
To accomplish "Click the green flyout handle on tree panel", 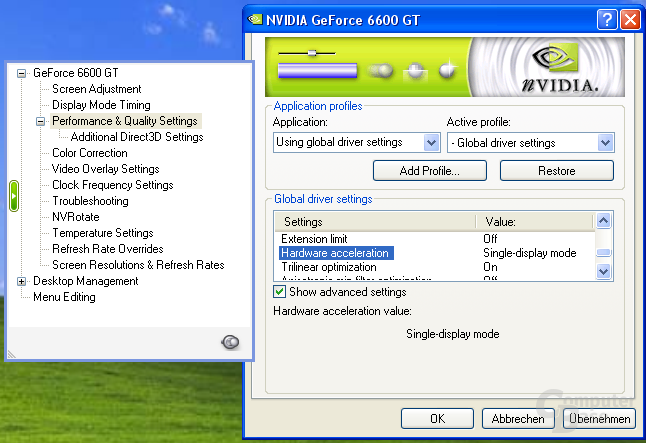I will point(14,196).
